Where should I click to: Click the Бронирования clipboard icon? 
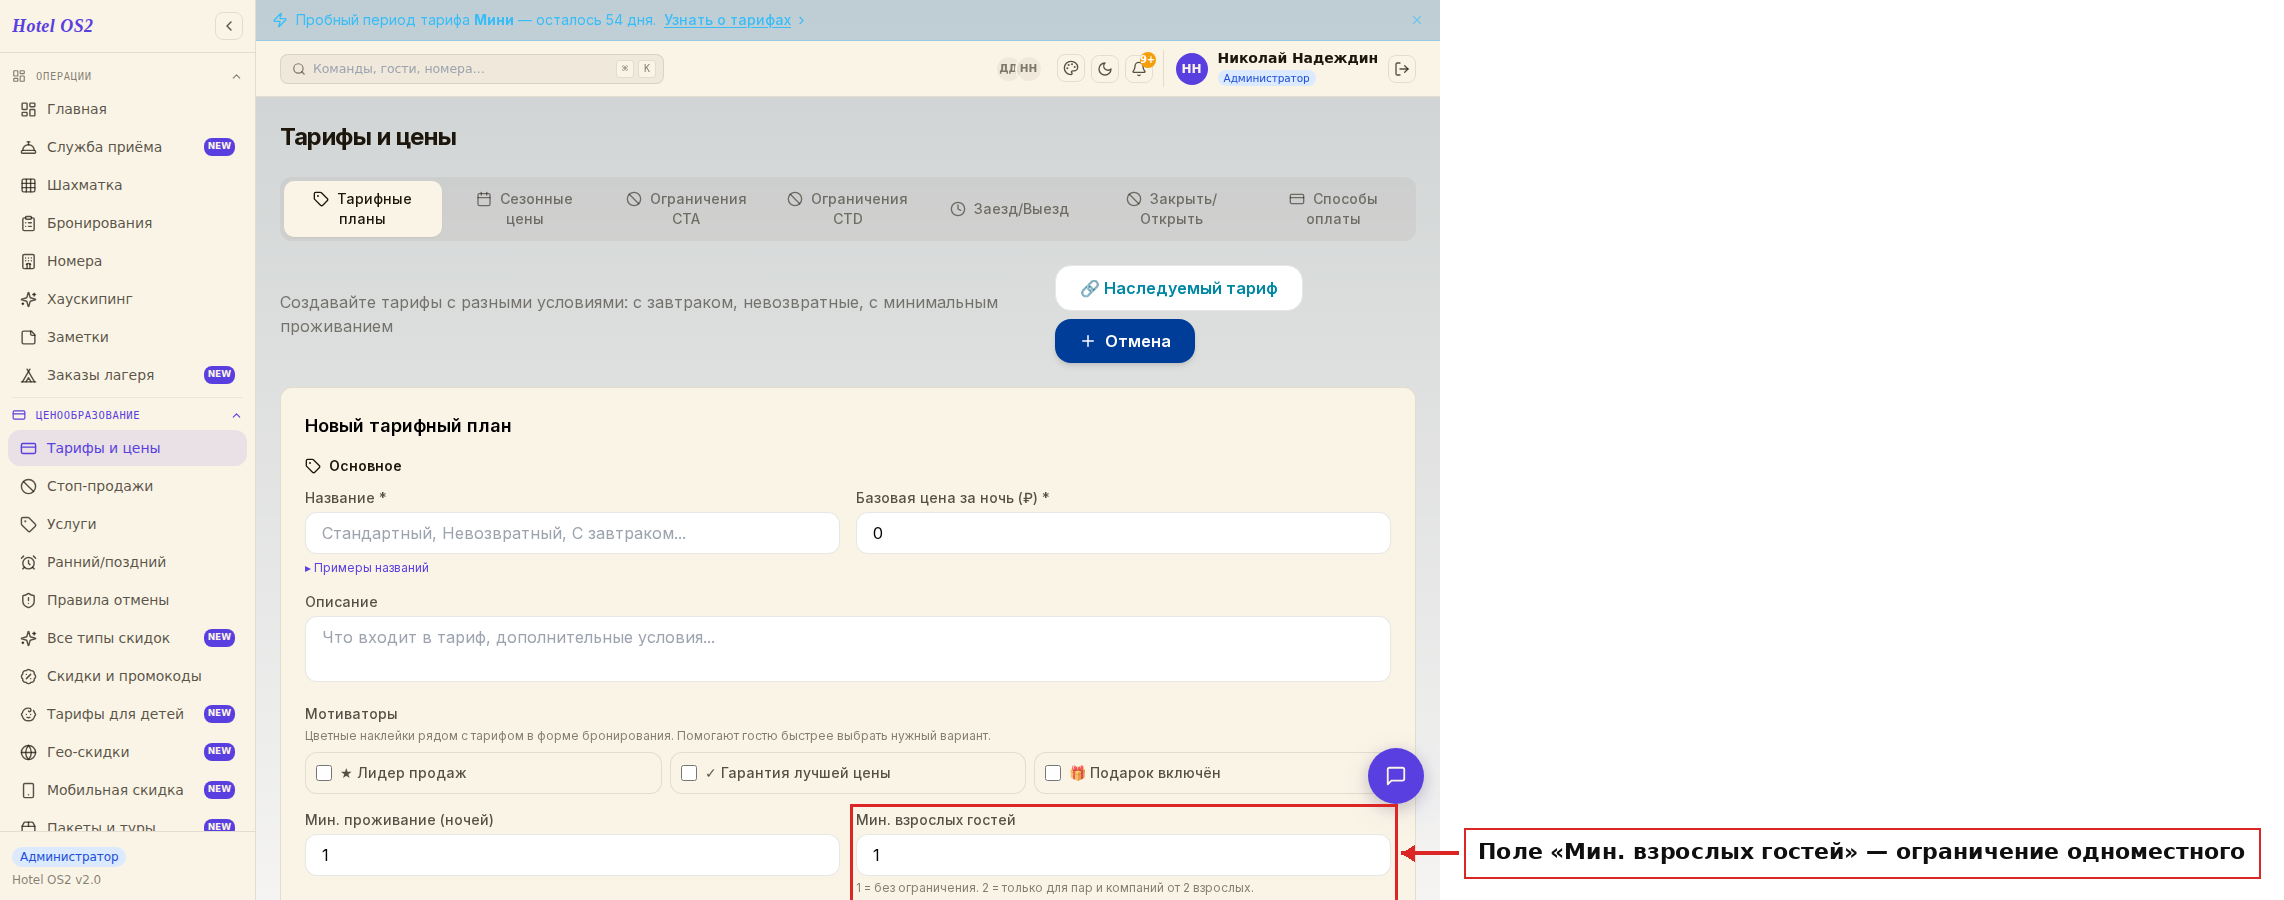coord(29,223)
